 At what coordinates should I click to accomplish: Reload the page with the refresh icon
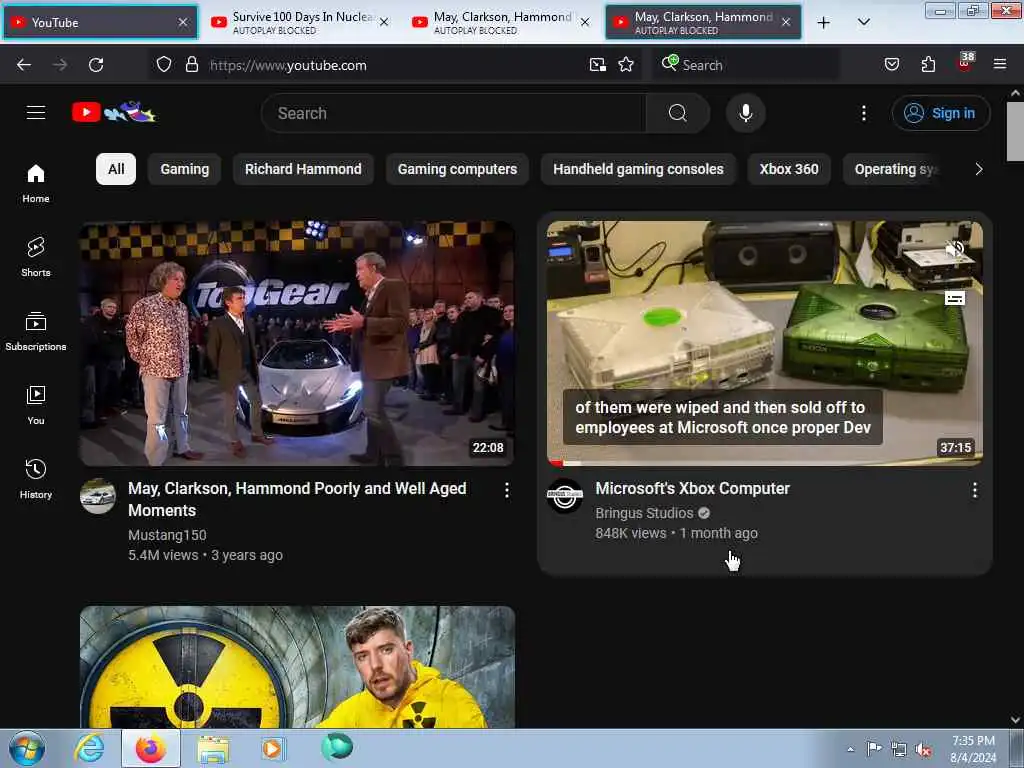pos(96,65)
